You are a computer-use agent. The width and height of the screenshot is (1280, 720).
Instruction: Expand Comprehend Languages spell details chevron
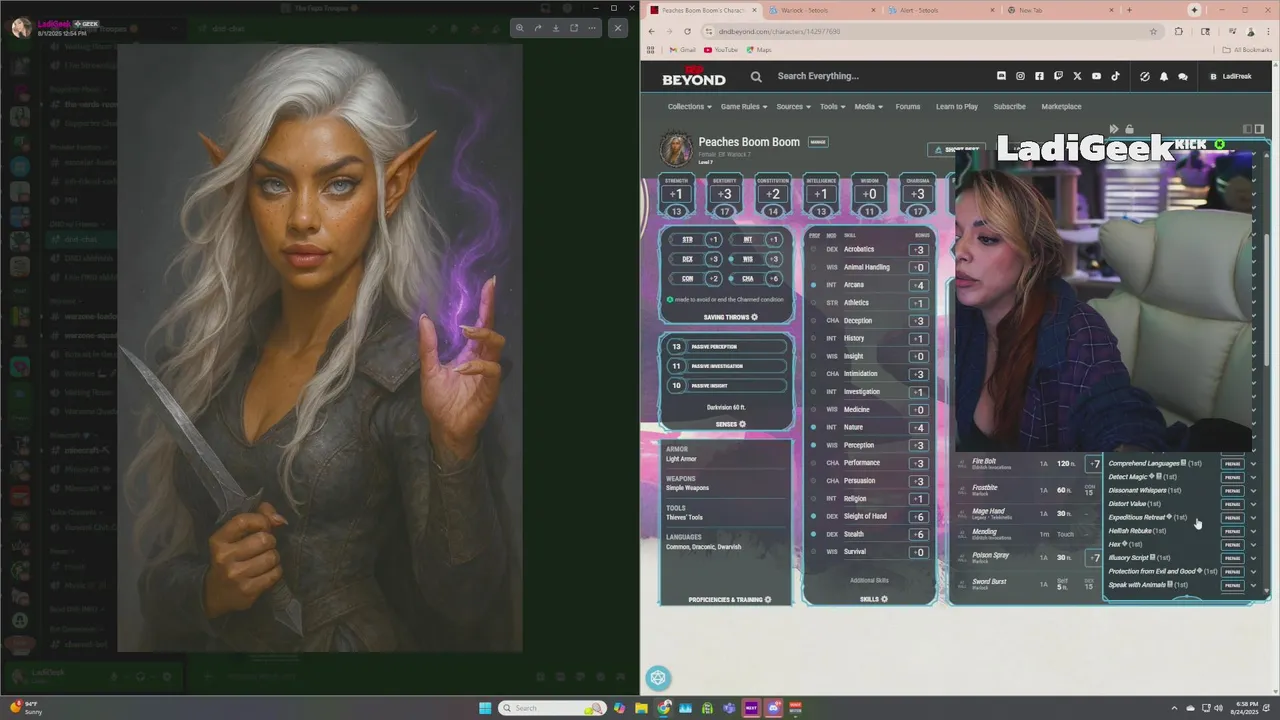[1253, 464]
